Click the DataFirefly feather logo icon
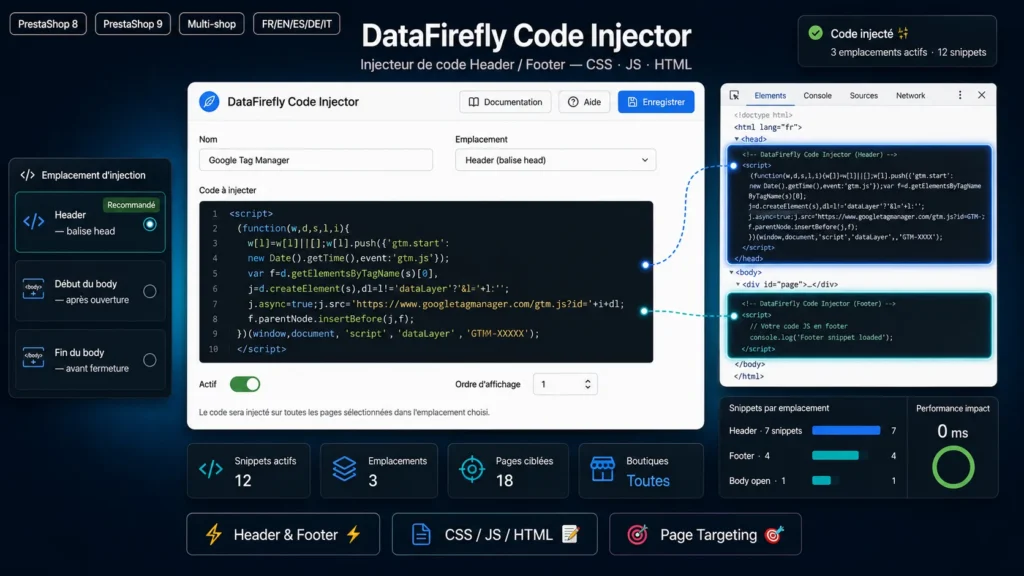This screenshot has width=1024, height=576. tap(209, 102)
